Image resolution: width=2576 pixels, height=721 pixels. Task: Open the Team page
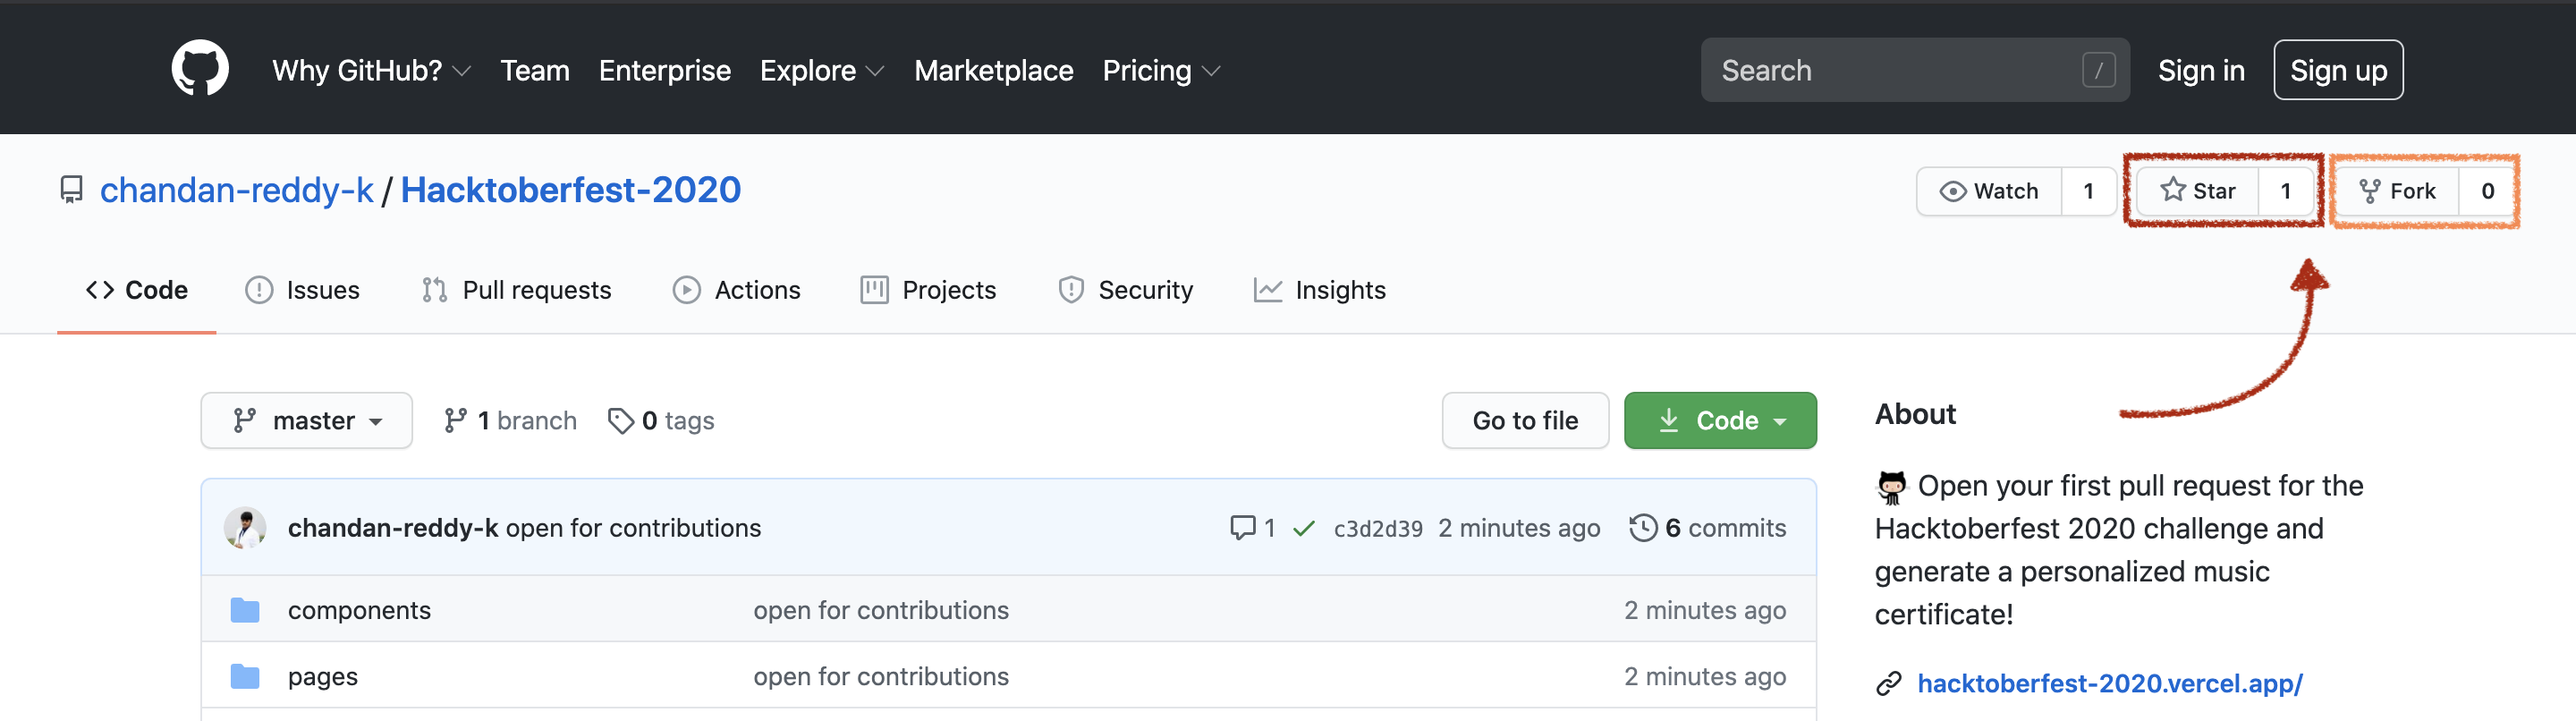(x=534, y=70)
